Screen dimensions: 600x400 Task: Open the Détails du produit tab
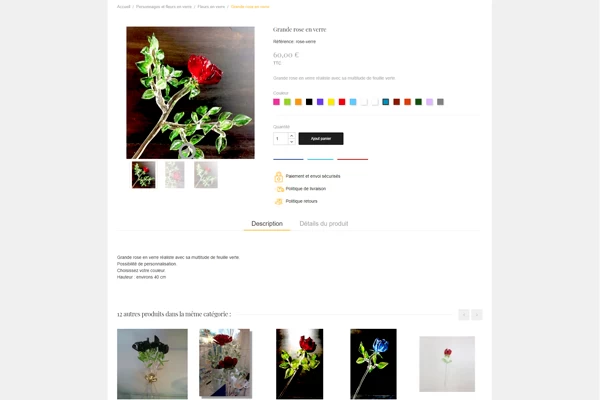pos(324,224)
